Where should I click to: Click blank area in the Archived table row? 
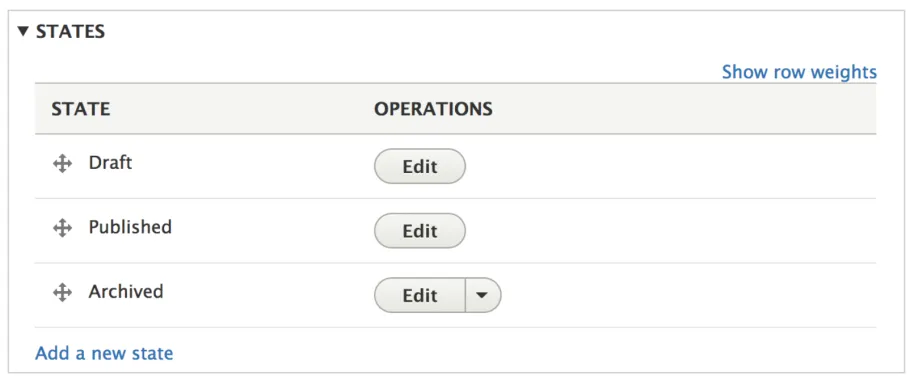point(685,295)
